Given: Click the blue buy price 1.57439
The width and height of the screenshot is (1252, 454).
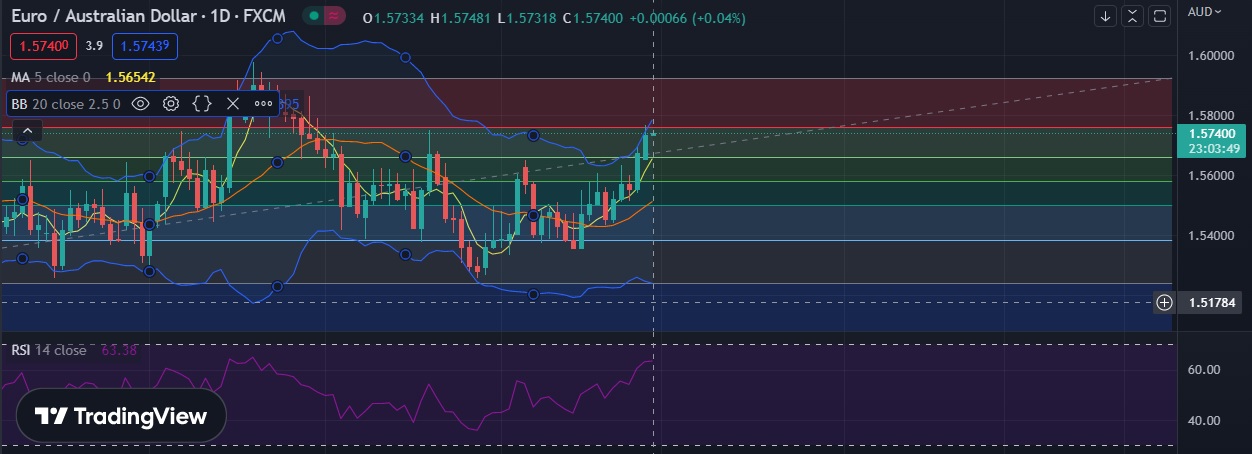Looking at the screenshot, I should pyautogui.click(x=145, y=46).
